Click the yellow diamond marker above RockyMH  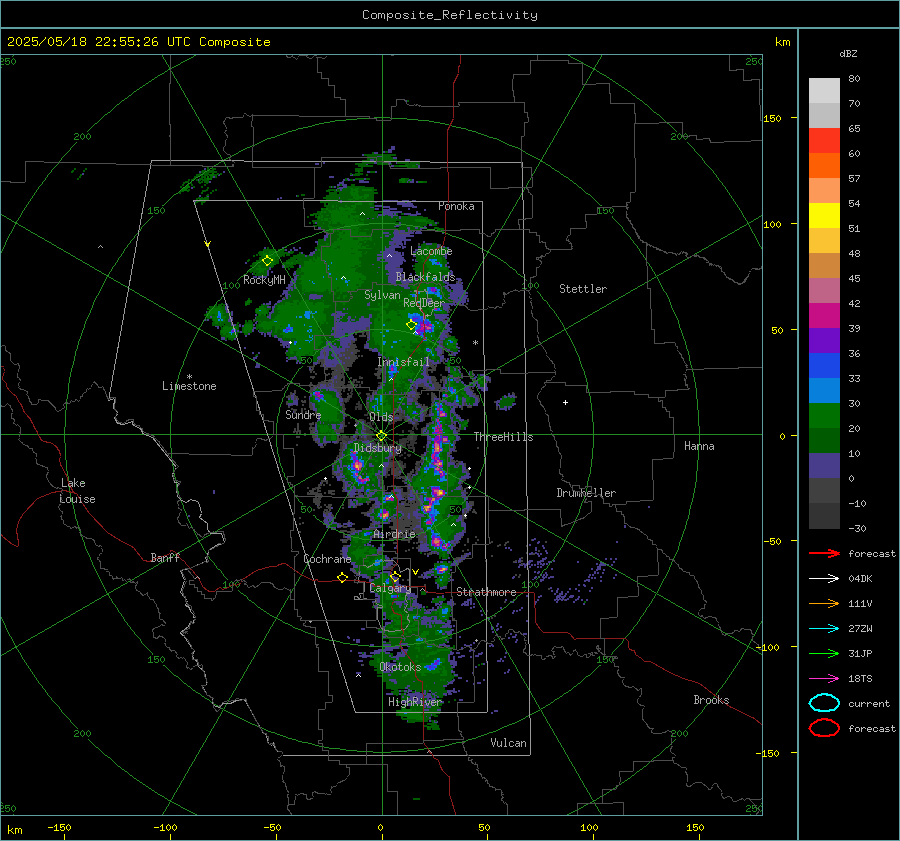coord(267,261)
